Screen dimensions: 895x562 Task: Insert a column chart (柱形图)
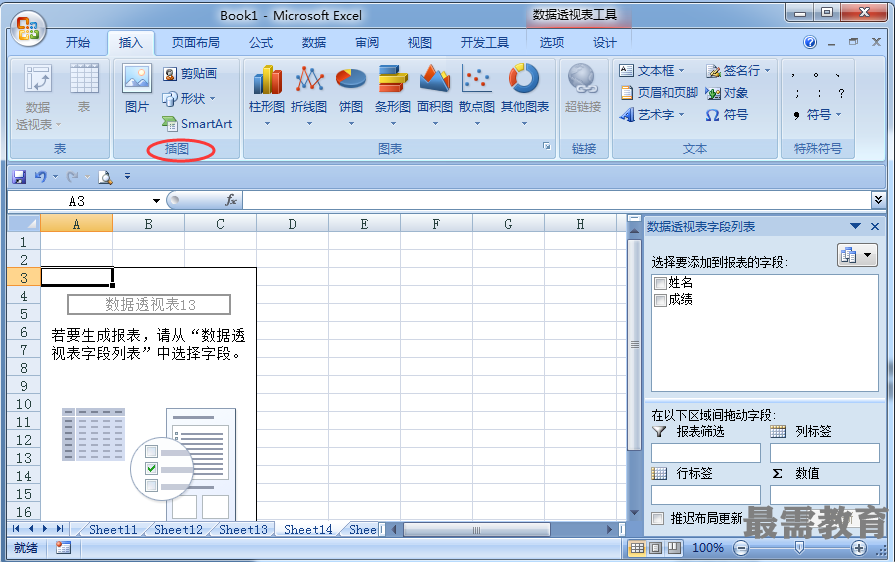[x=267, y=95]
